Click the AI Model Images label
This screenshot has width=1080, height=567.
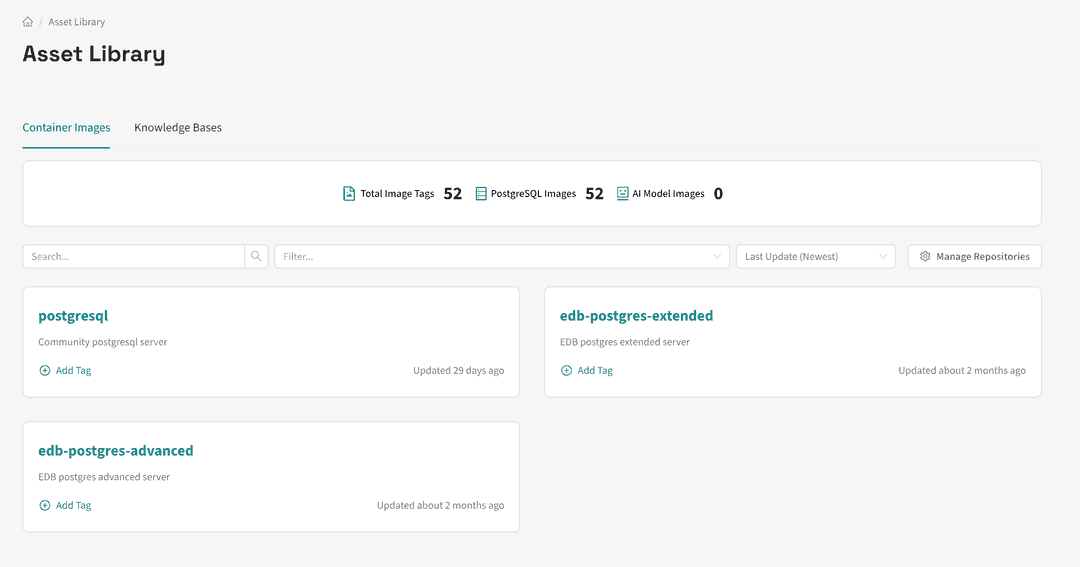click(668, 194)
